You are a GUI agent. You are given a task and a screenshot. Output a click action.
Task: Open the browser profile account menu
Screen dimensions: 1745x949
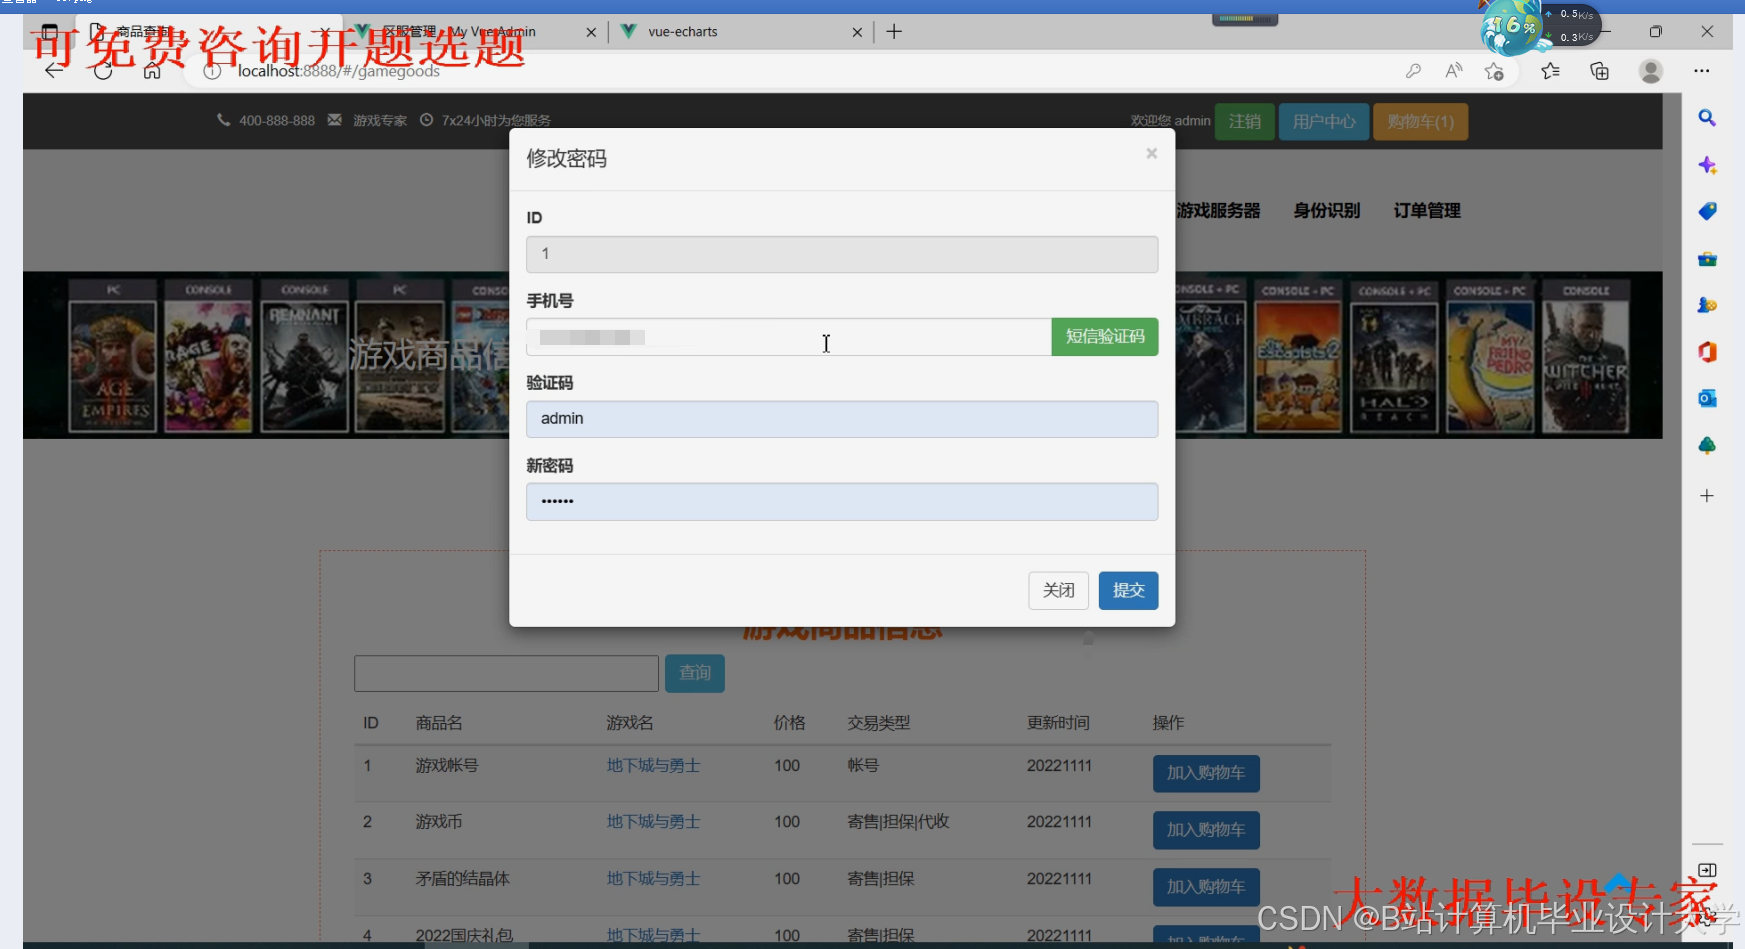[1651, 71]
